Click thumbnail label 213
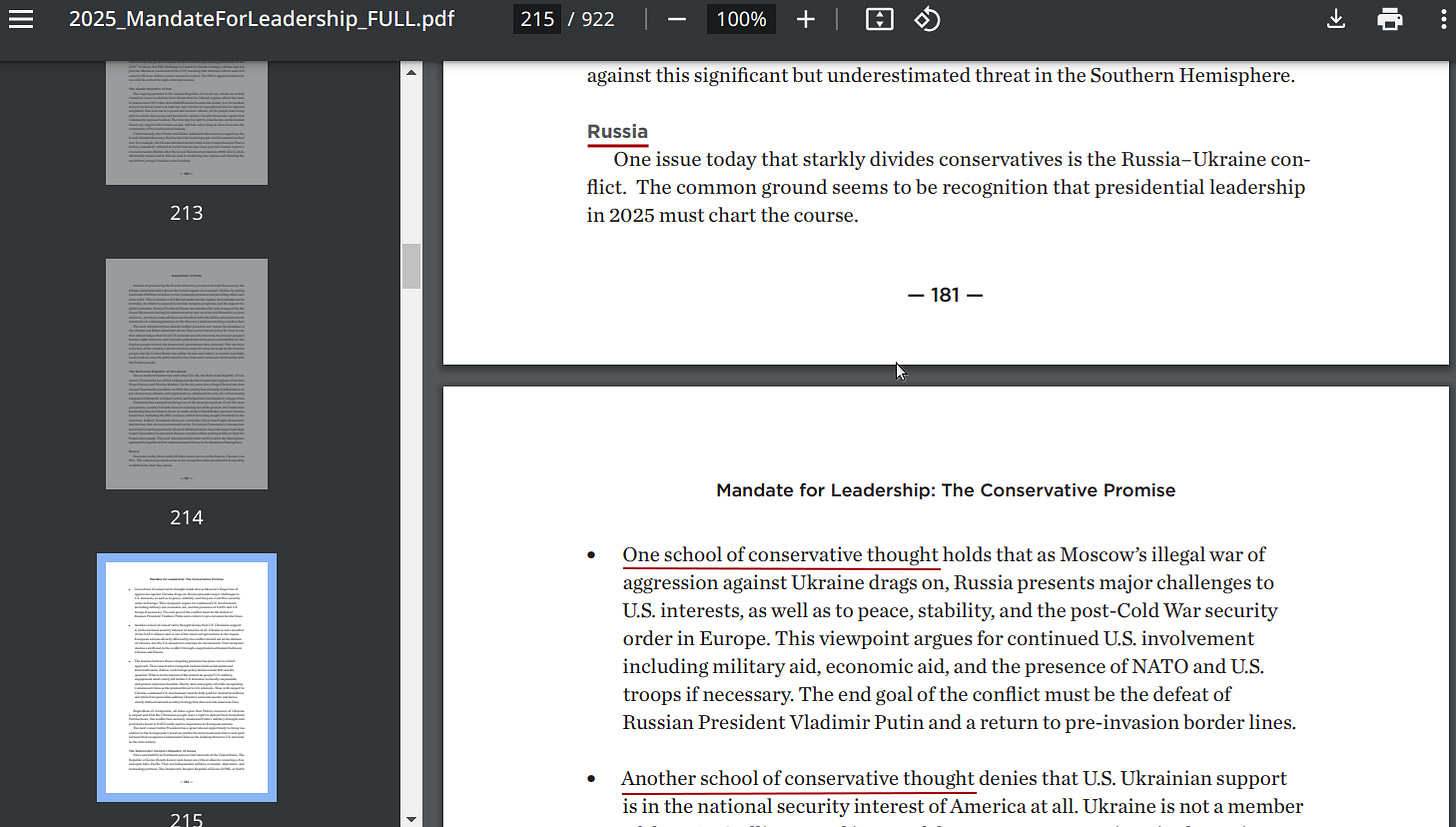 (x=187, y=213)
